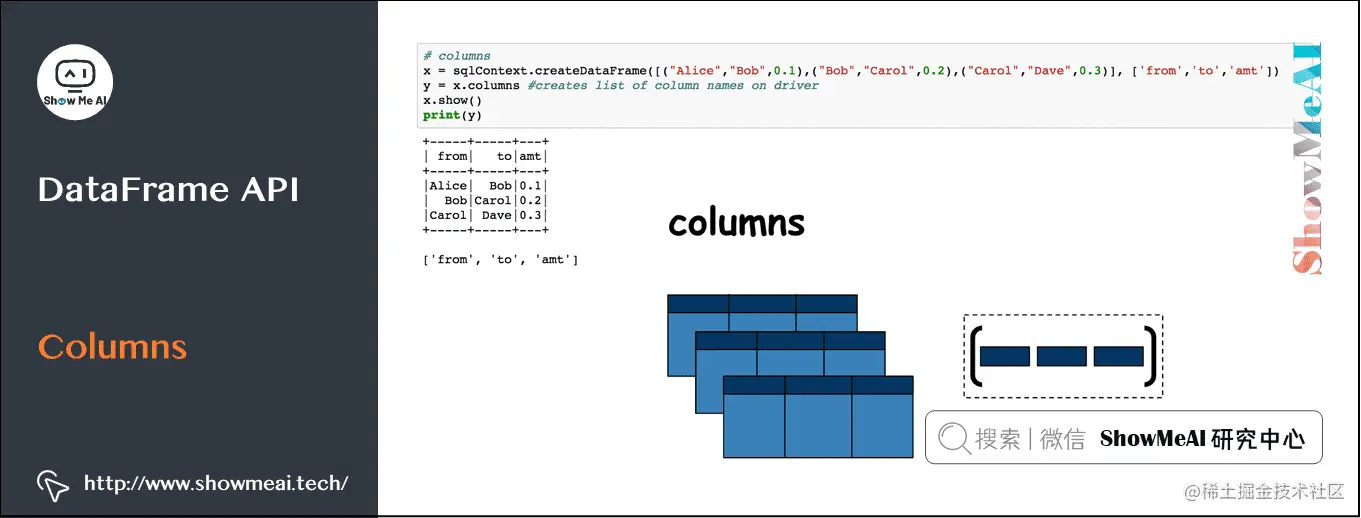Click the Carol Dave 0.3 output row
Viewport: 1361px width, 518px height.
click(x=486, y=215)
